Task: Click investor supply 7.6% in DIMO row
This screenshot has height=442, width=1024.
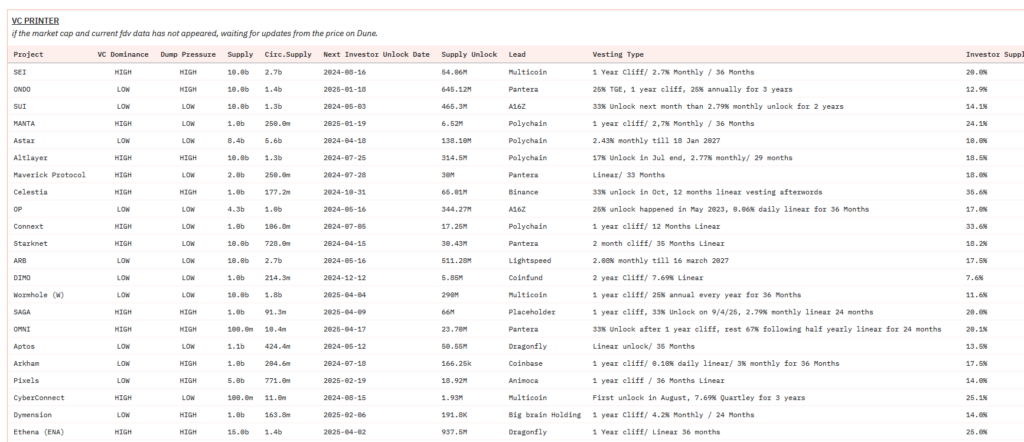Action: pos(974,277)
